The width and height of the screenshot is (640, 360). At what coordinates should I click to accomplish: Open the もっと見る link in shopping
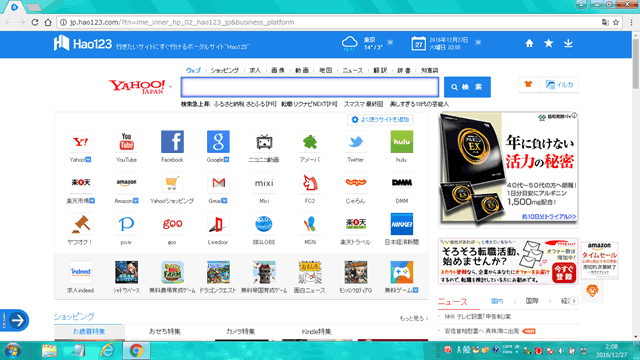413,318
